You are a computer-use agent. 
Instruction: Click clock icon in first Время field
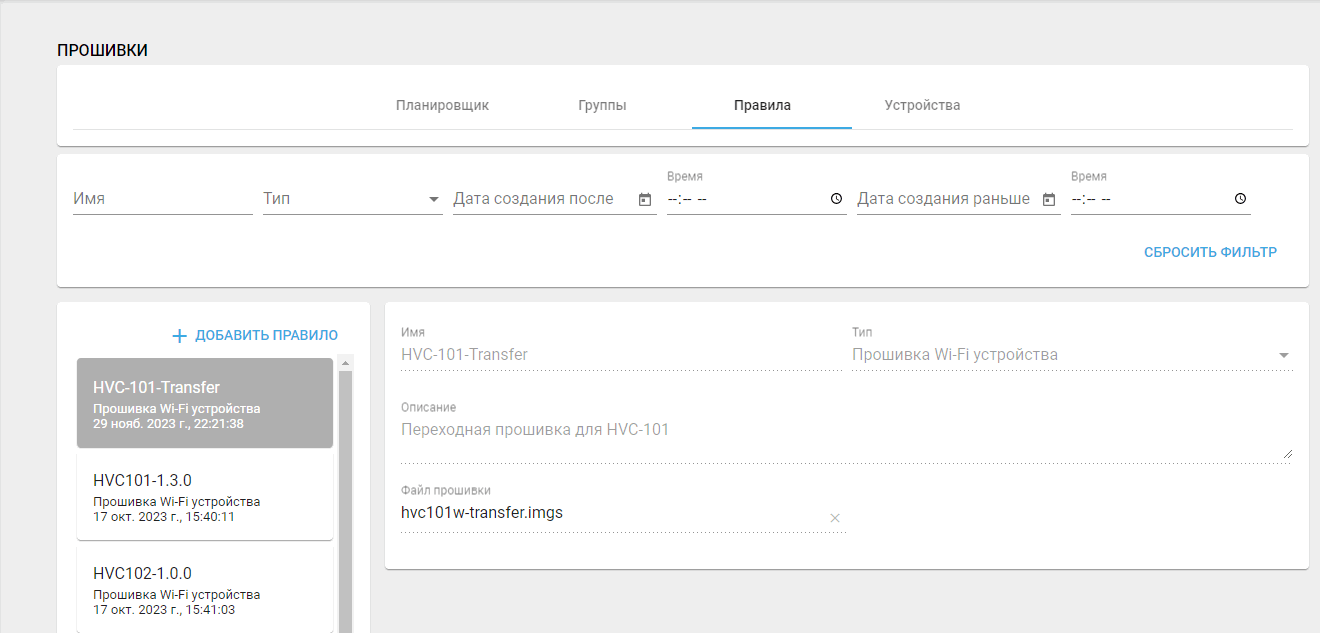(x=837, y=199)
